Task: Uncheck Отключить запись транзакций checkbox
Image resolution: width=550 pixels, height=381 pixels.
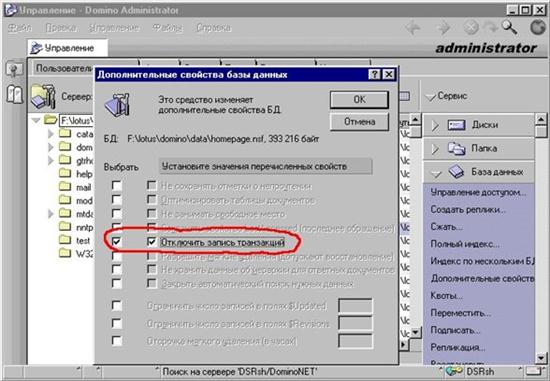Action: [152, 242]
